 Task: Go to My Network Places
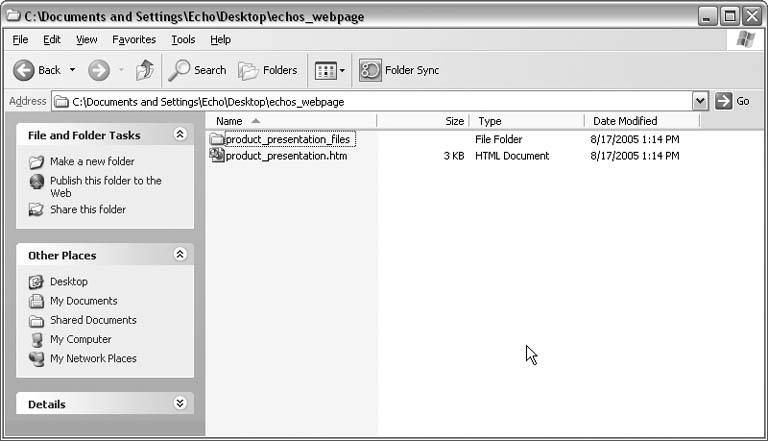pos(93,359)
